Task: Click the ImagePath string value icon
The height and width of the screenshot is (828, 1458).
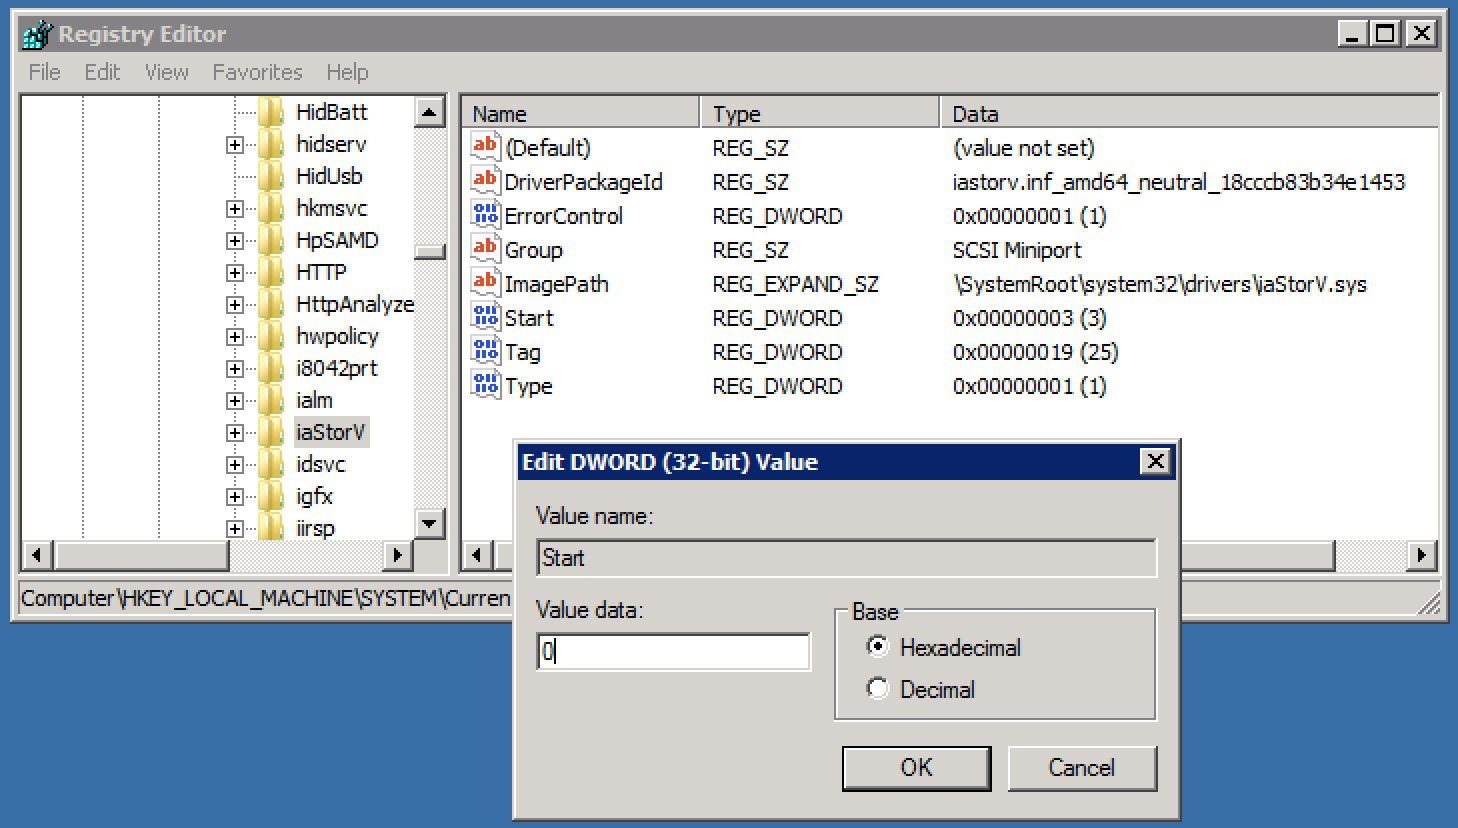Action: coord(485,283)
